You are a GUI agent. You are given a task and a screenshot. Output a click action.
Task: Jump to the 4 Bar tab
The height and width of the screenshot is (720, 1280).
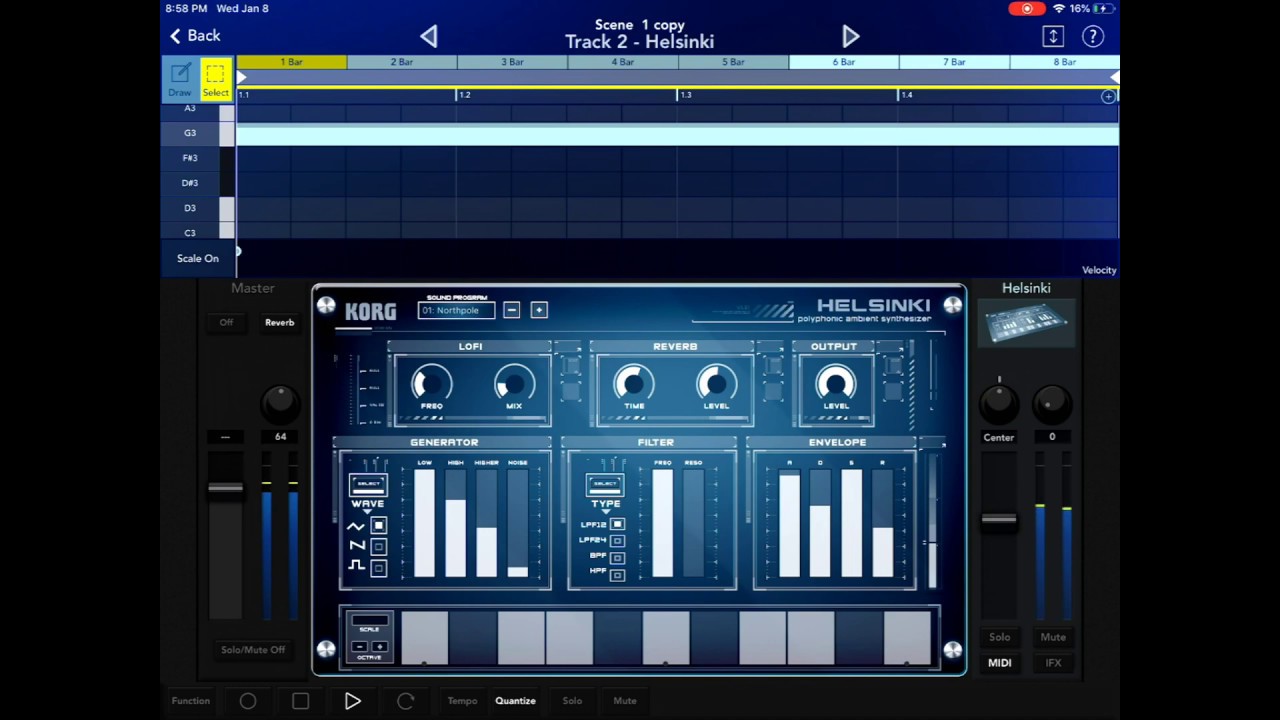[x=623, y=62]
